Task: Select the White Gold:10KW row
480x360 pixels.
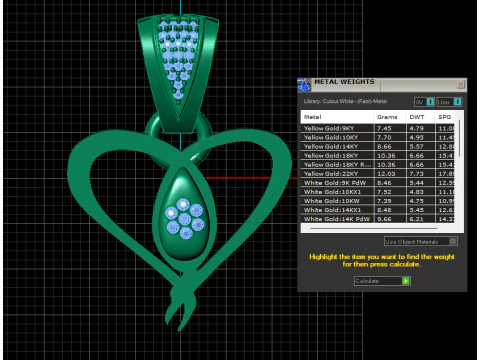Action: tap(378, 201)
